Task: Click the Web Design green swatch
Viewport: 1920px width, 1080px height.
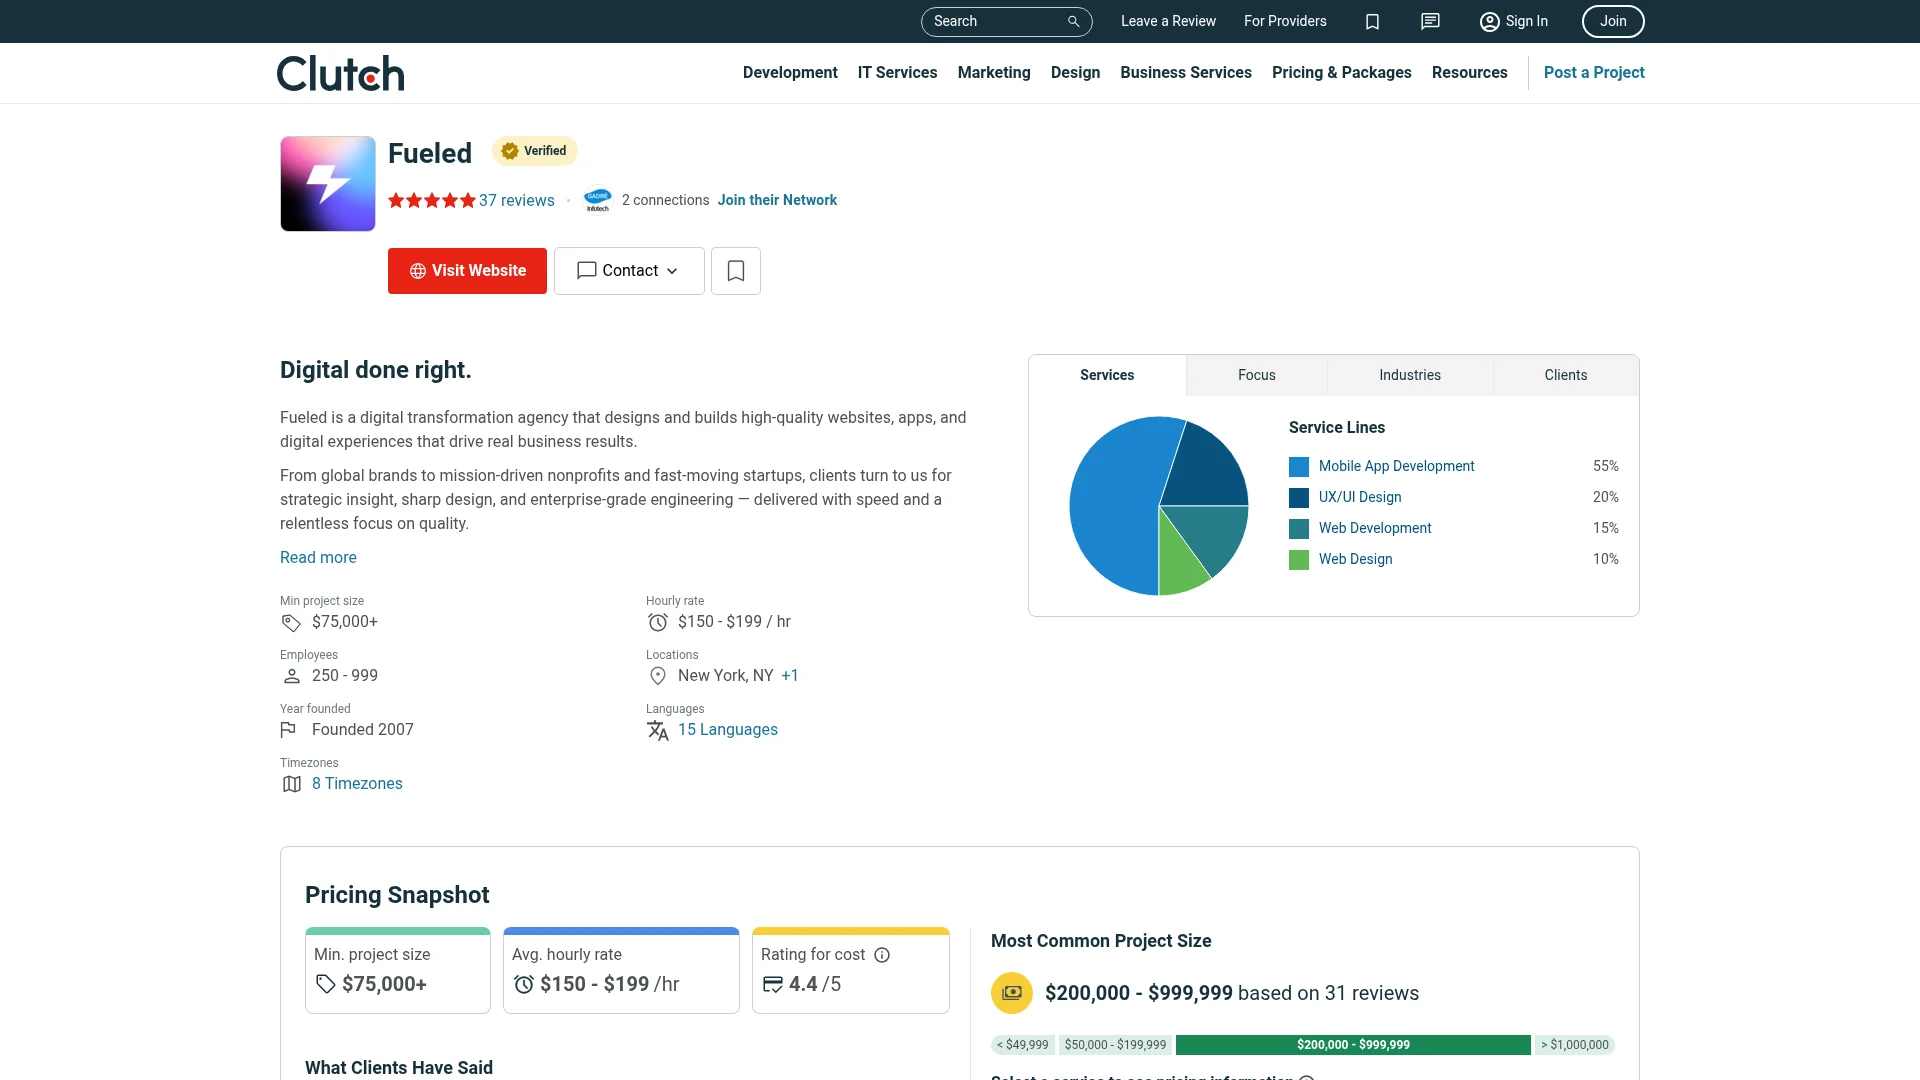Action: pos(1299,560)
